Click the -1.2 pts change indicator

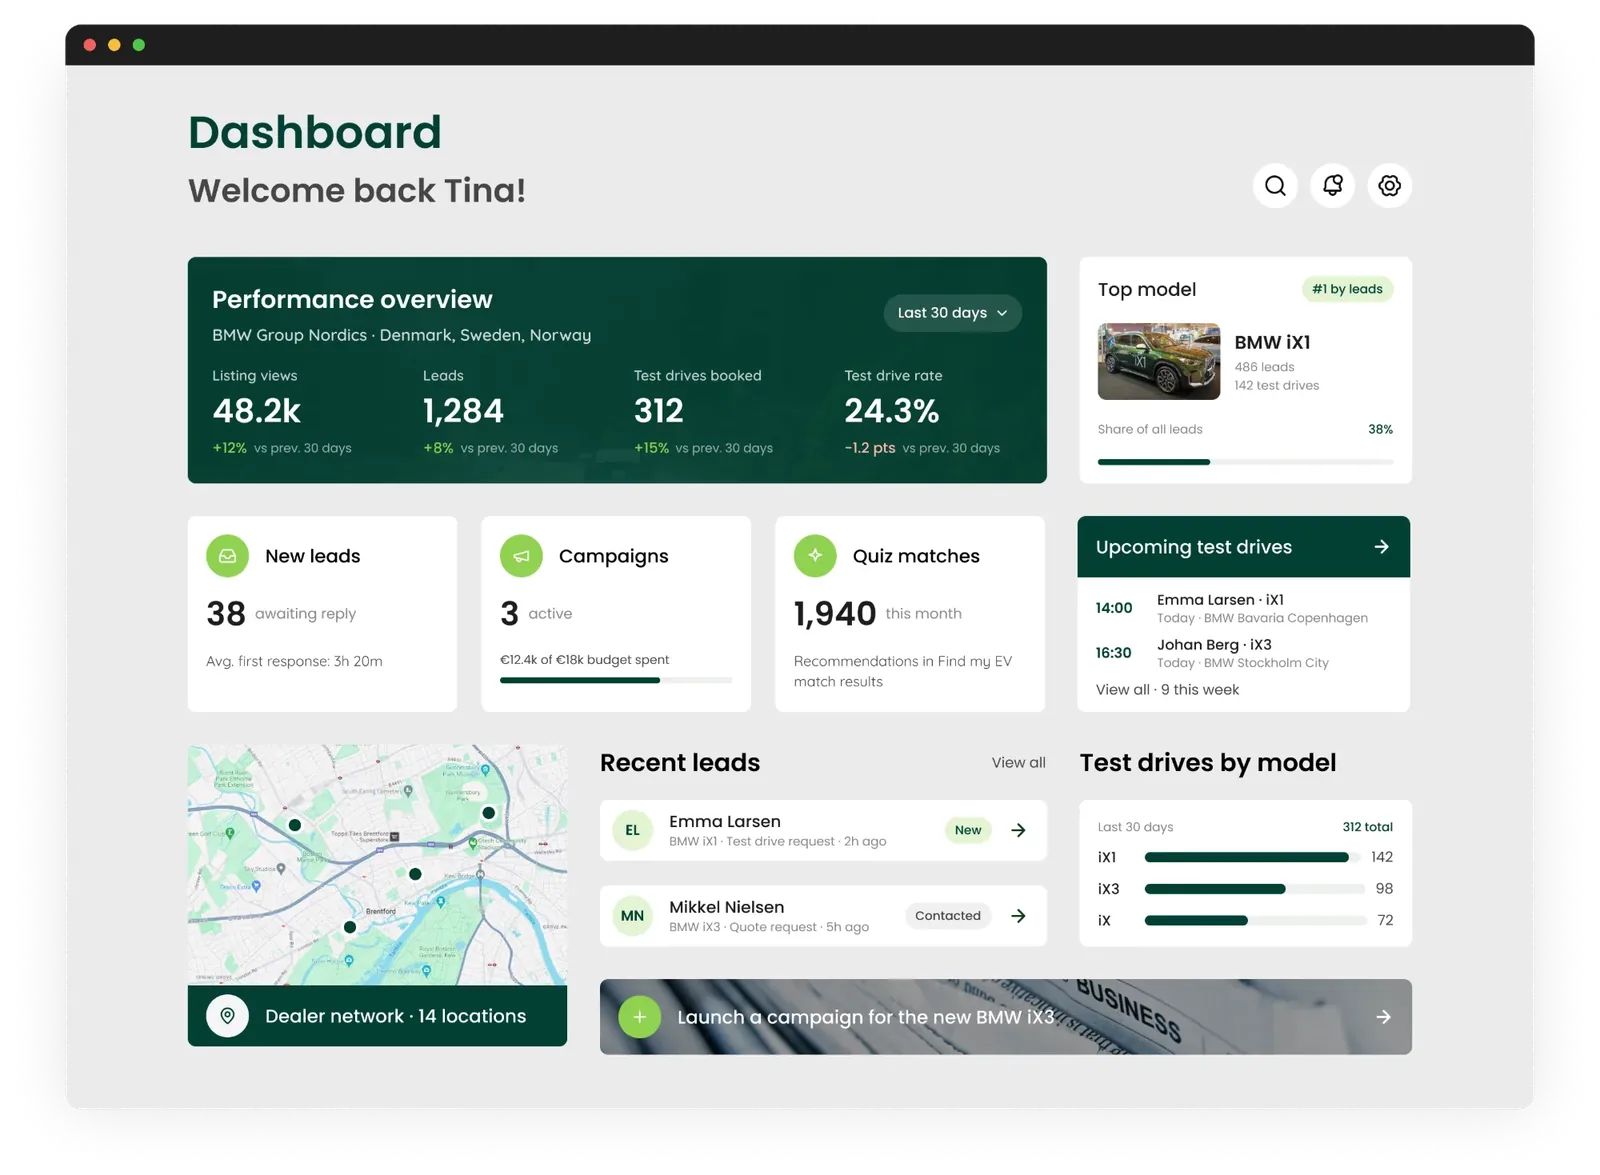870,448
